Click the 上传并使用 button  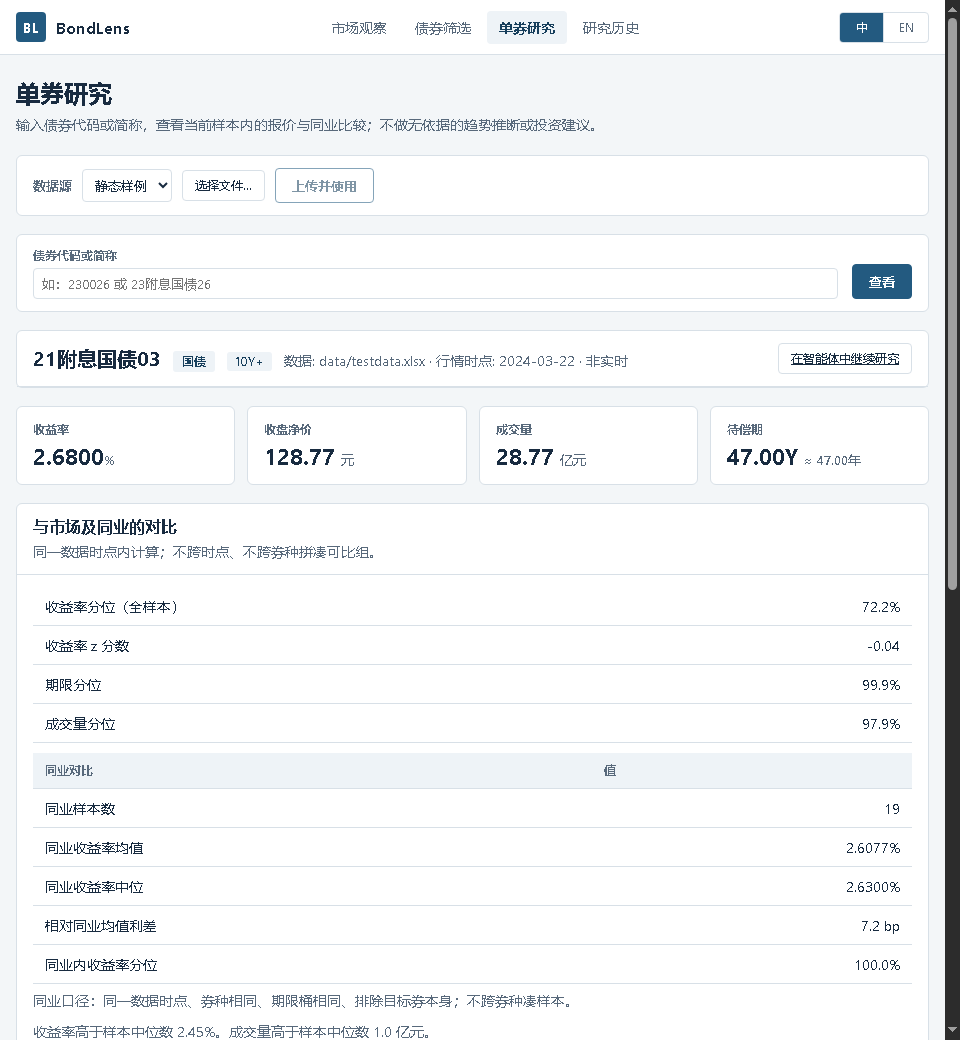tap(324, 186)
